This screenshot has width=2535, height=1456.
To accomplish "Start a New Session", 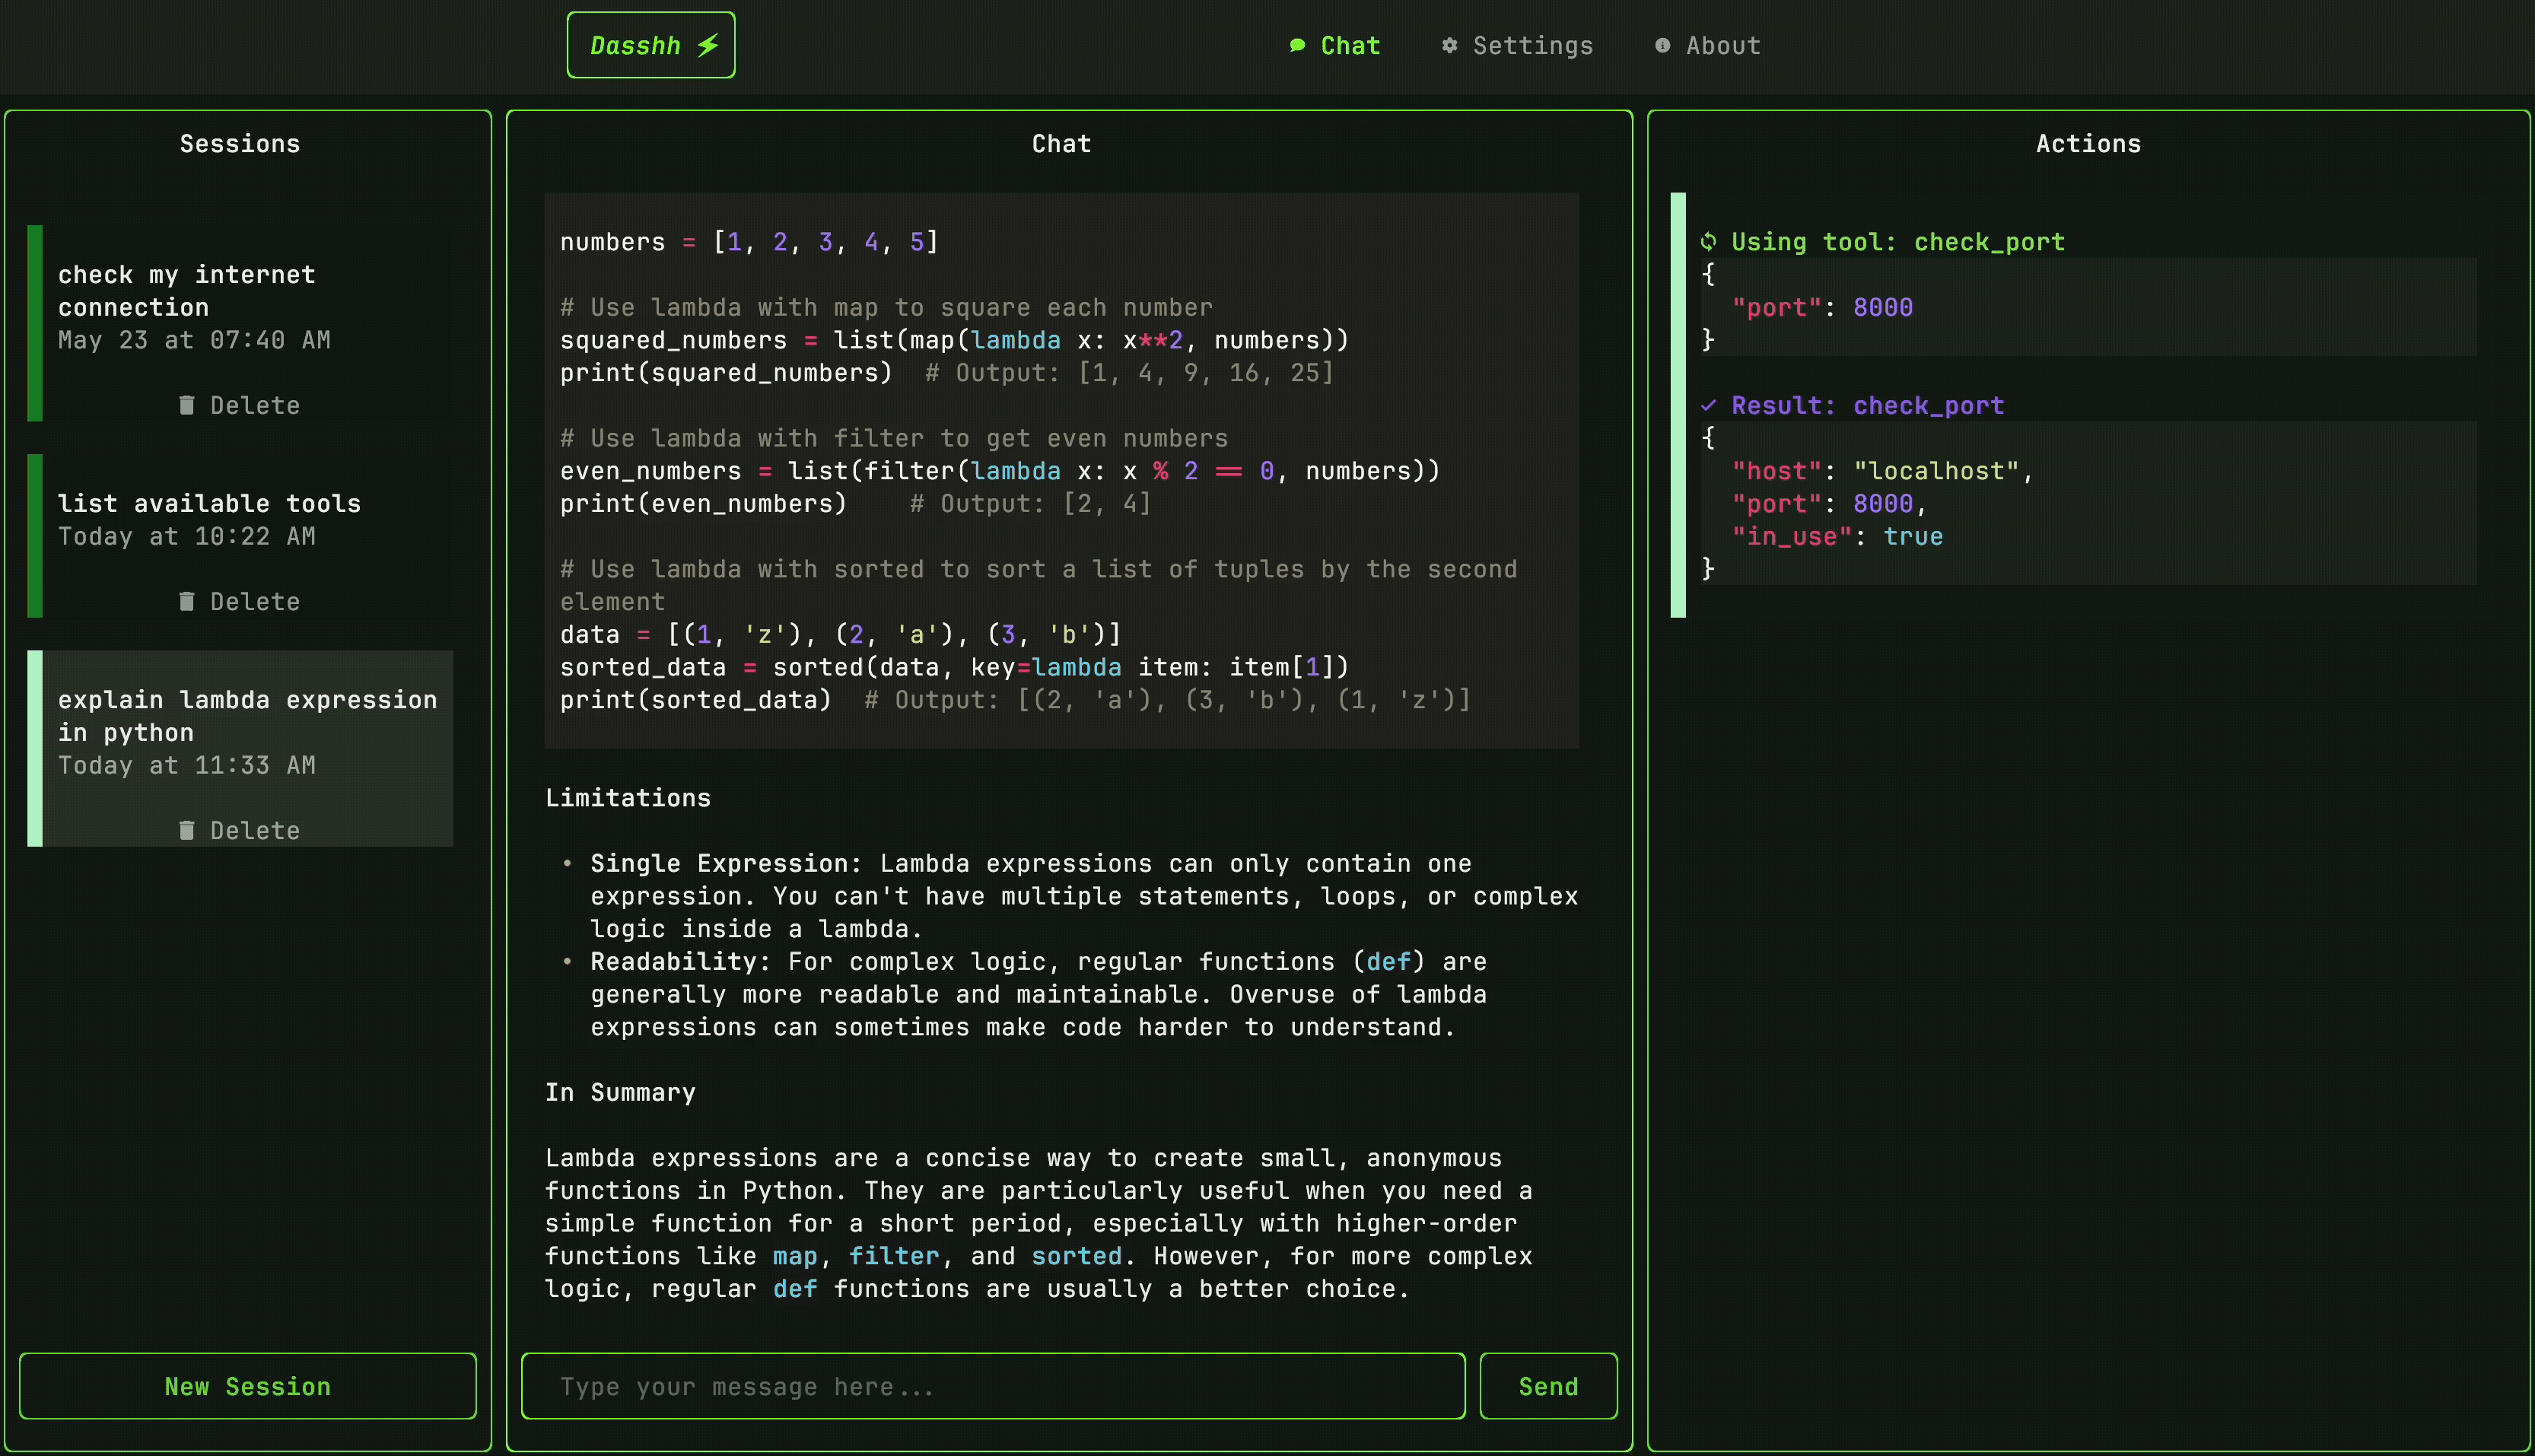I will pos(248,1386).
